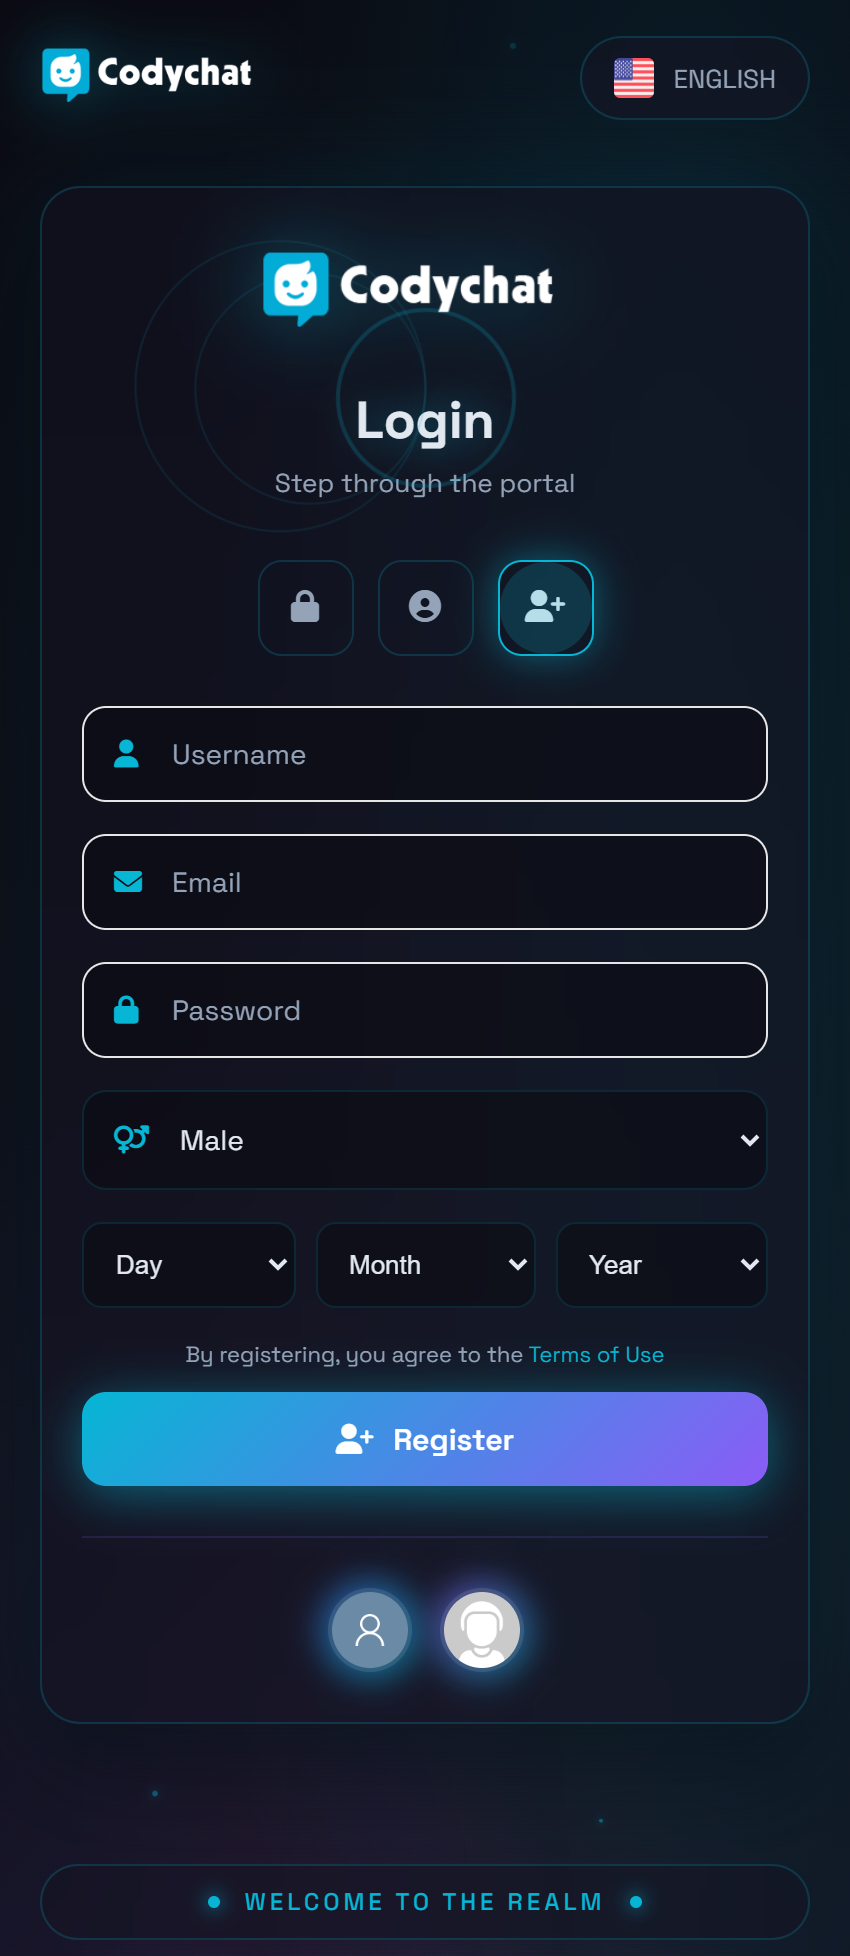
Task: Click the blue guest avatar circle
Action: point(370,1630)
